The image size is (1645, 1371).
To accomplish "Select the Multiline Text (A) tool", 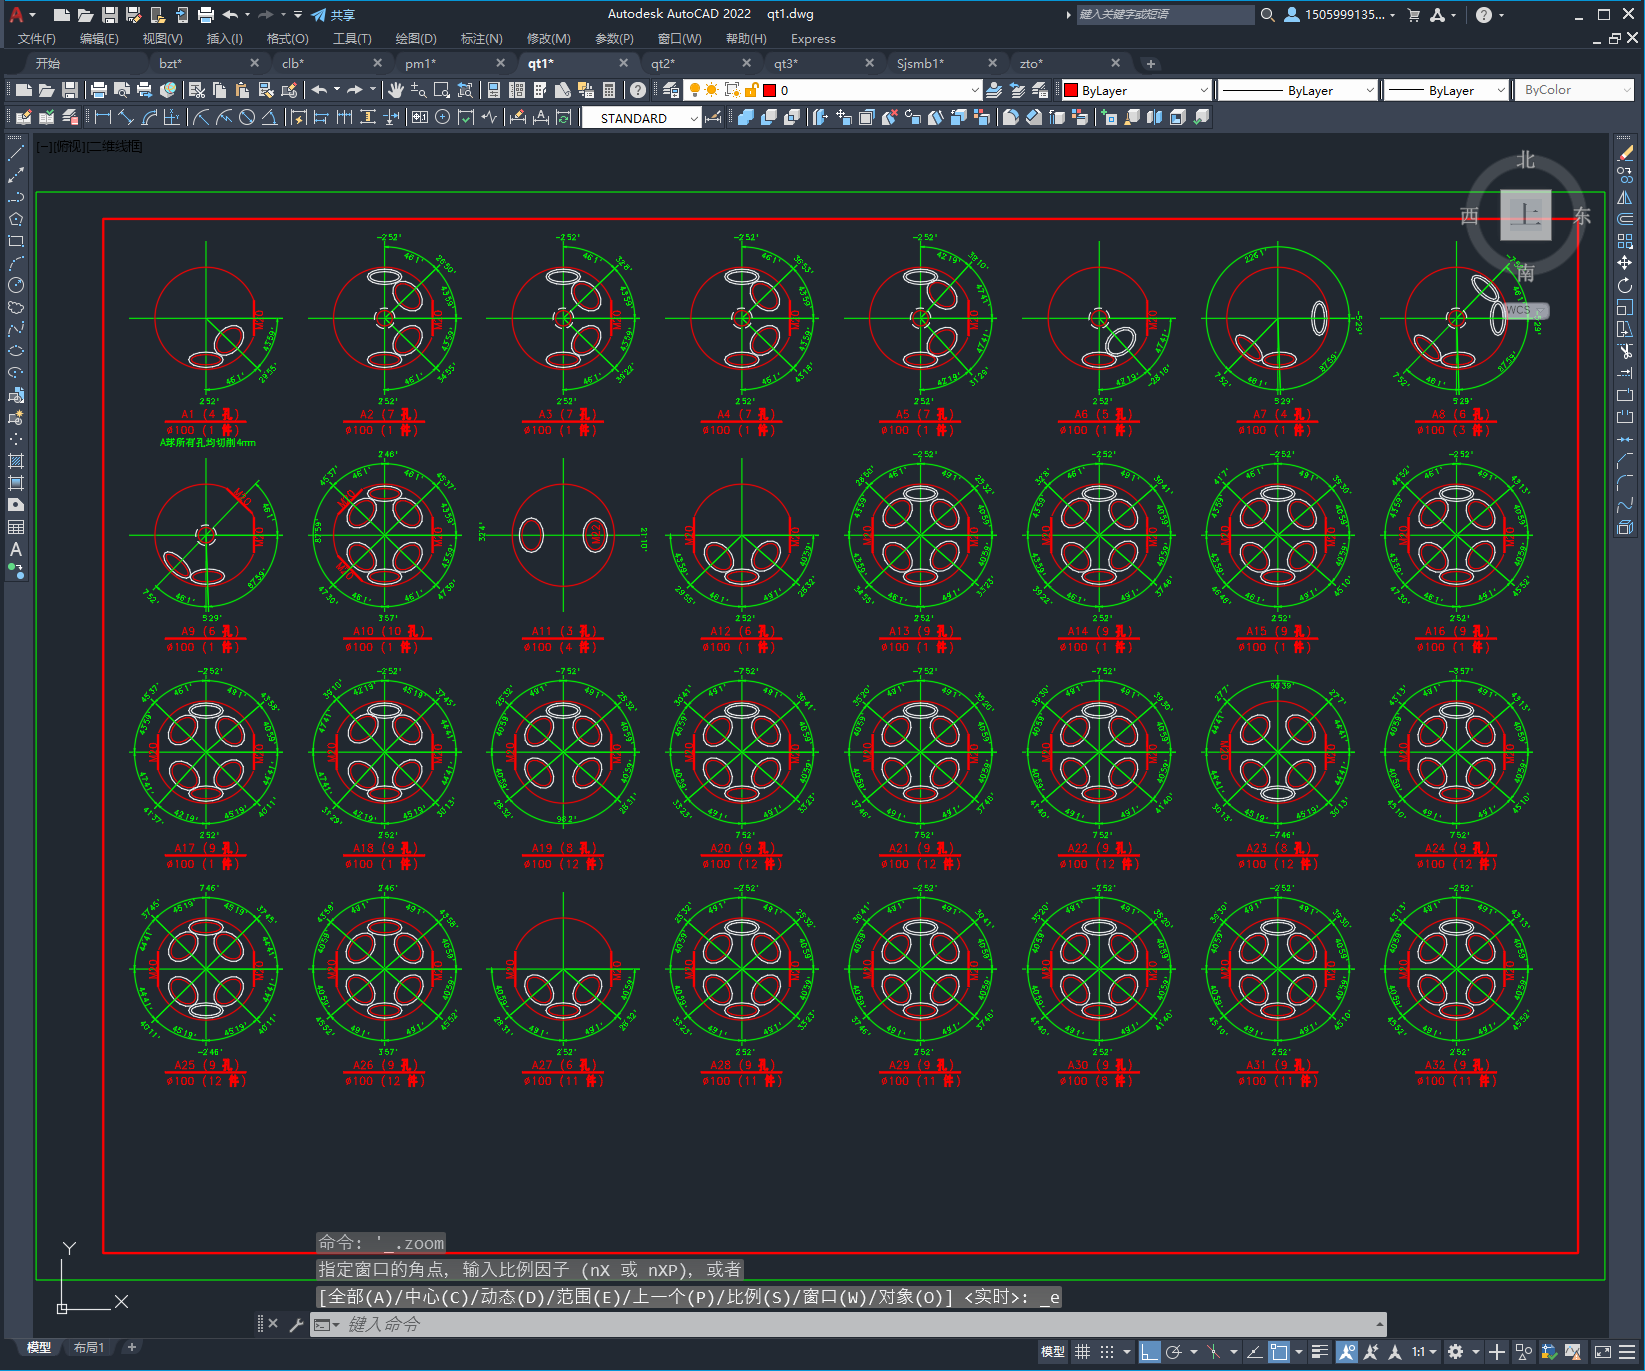I will (x=16, y=549).
